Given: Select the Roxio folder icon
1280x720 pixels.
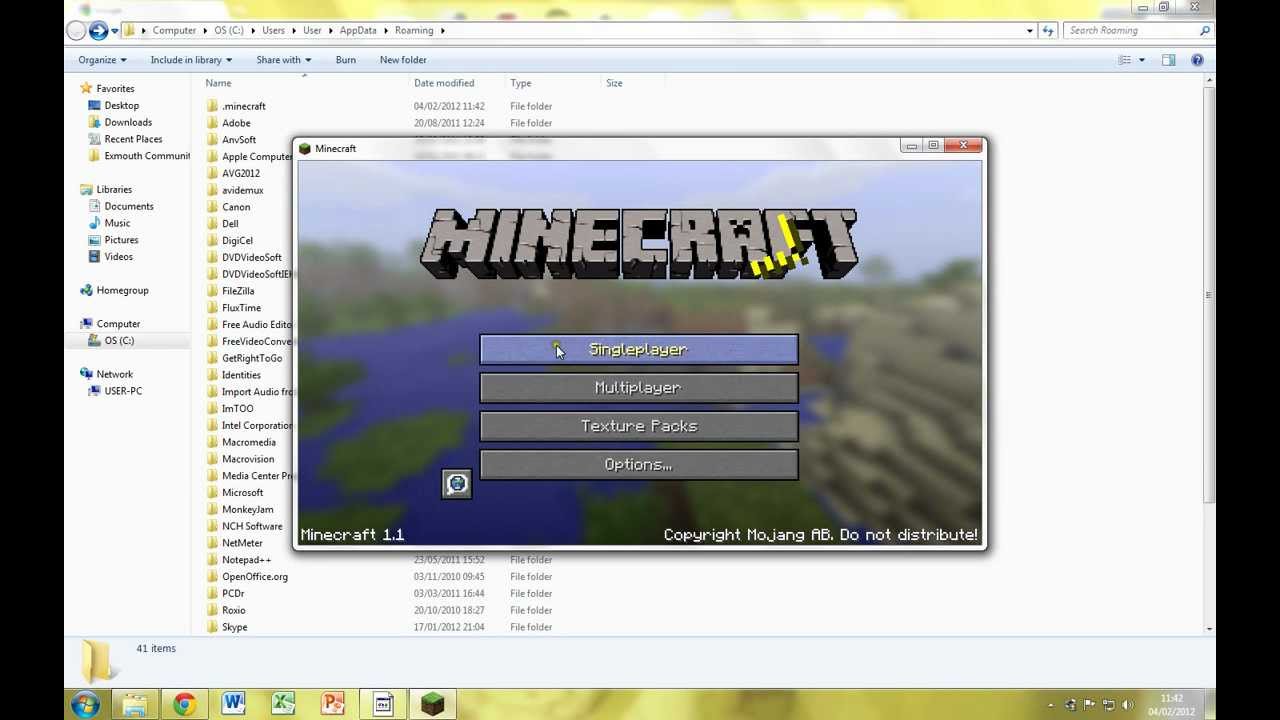Looking at the screenshot, I should pyautogui.click(x=212, y=610).
